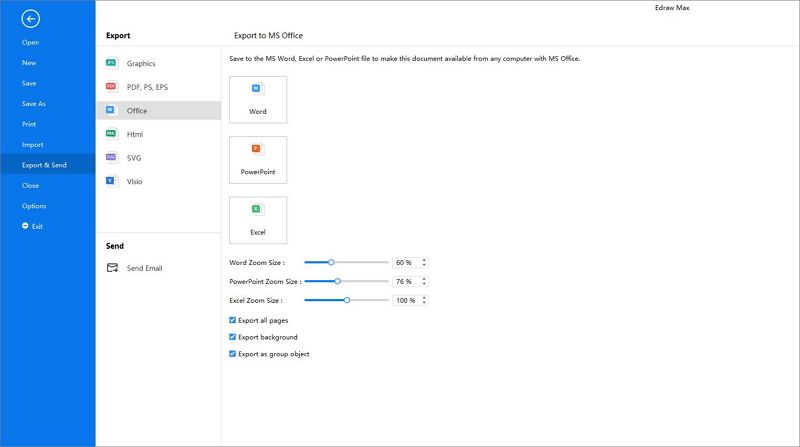Export to Excel using the Excel button
The height and width of the screenshot is (447, 800).
258,220
